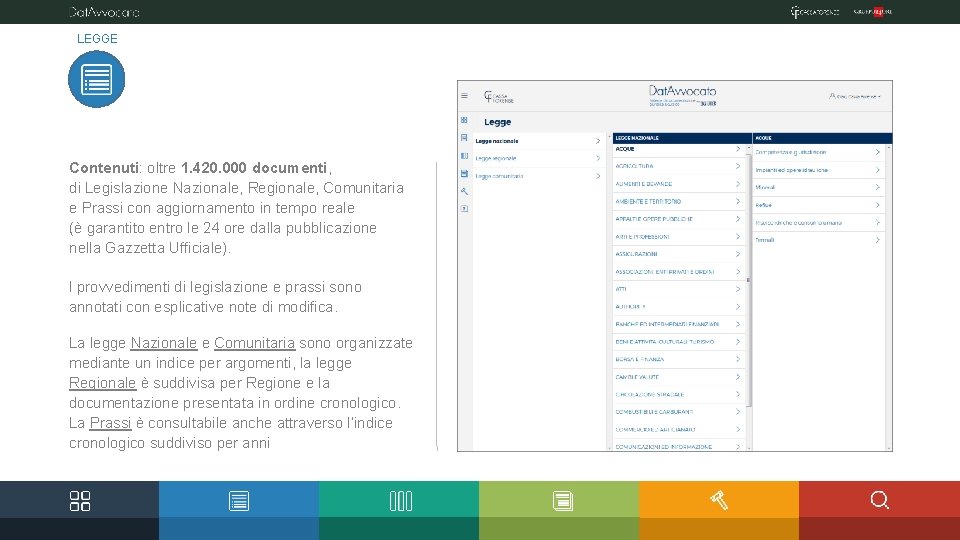
Task: Open the dashboard grid tile in bottom bar
Action: tap(80, 501)
